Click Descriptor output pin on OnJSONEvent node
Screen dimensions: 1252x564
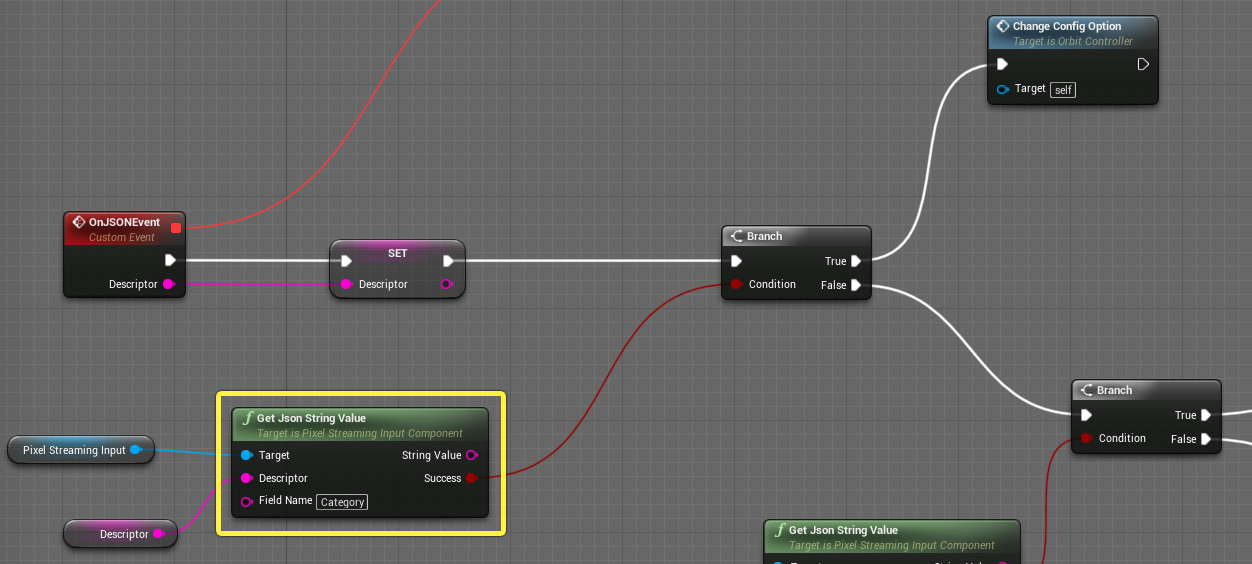[168, 284]
